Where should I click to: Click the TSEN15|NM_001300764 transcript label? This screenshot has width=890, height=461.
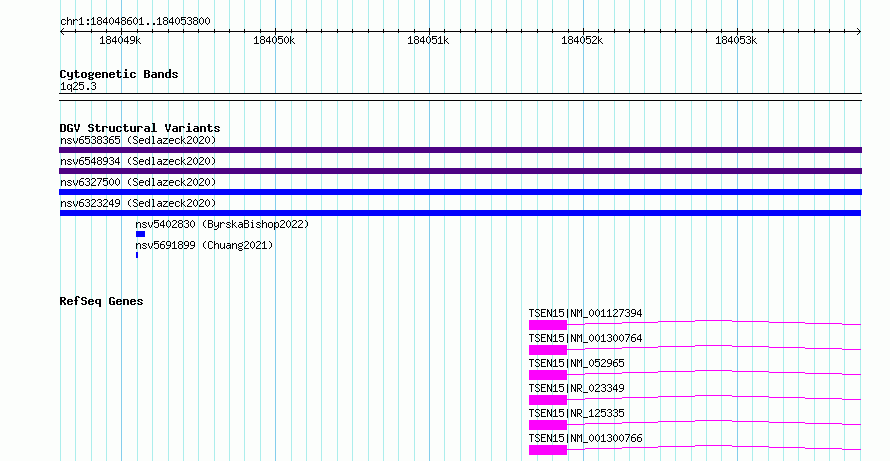(585, 338)
